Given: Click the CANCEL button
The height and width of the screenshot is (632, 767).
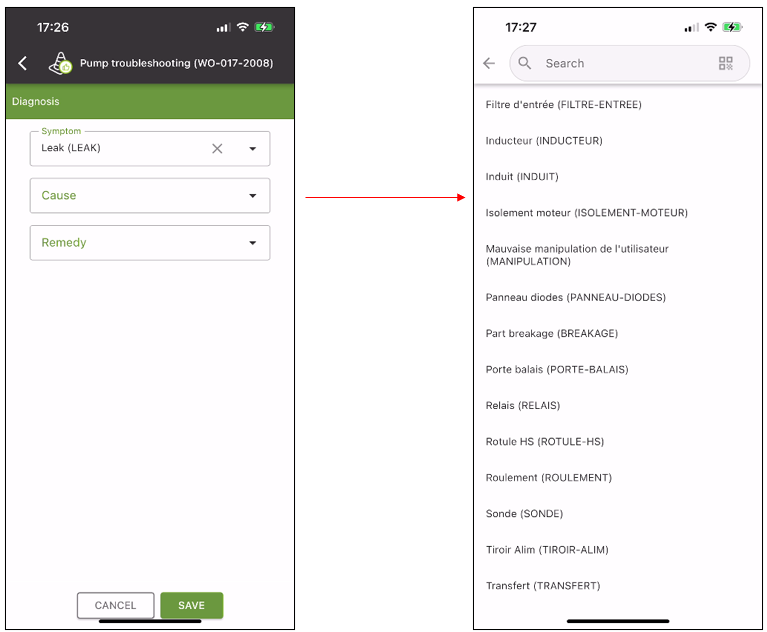Looking at the screenshot, I should (x=115, y=606).
